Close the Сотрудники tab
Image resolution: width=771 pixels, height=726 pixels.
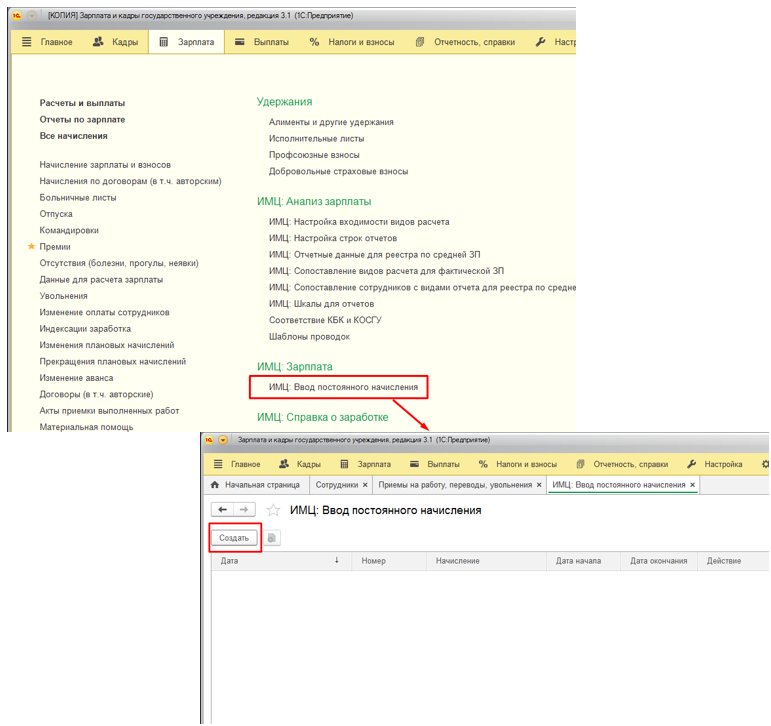tap(365, 485)
